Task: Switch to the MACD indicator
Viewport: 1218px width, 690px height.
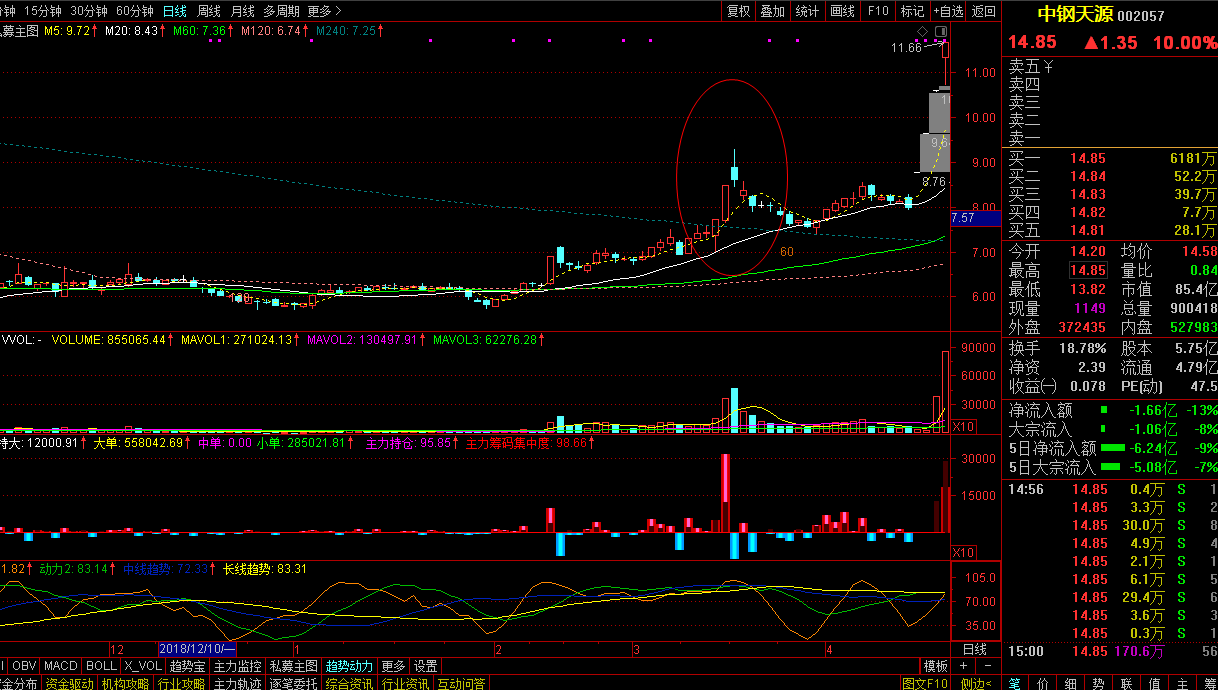Action: click(61, 666)
